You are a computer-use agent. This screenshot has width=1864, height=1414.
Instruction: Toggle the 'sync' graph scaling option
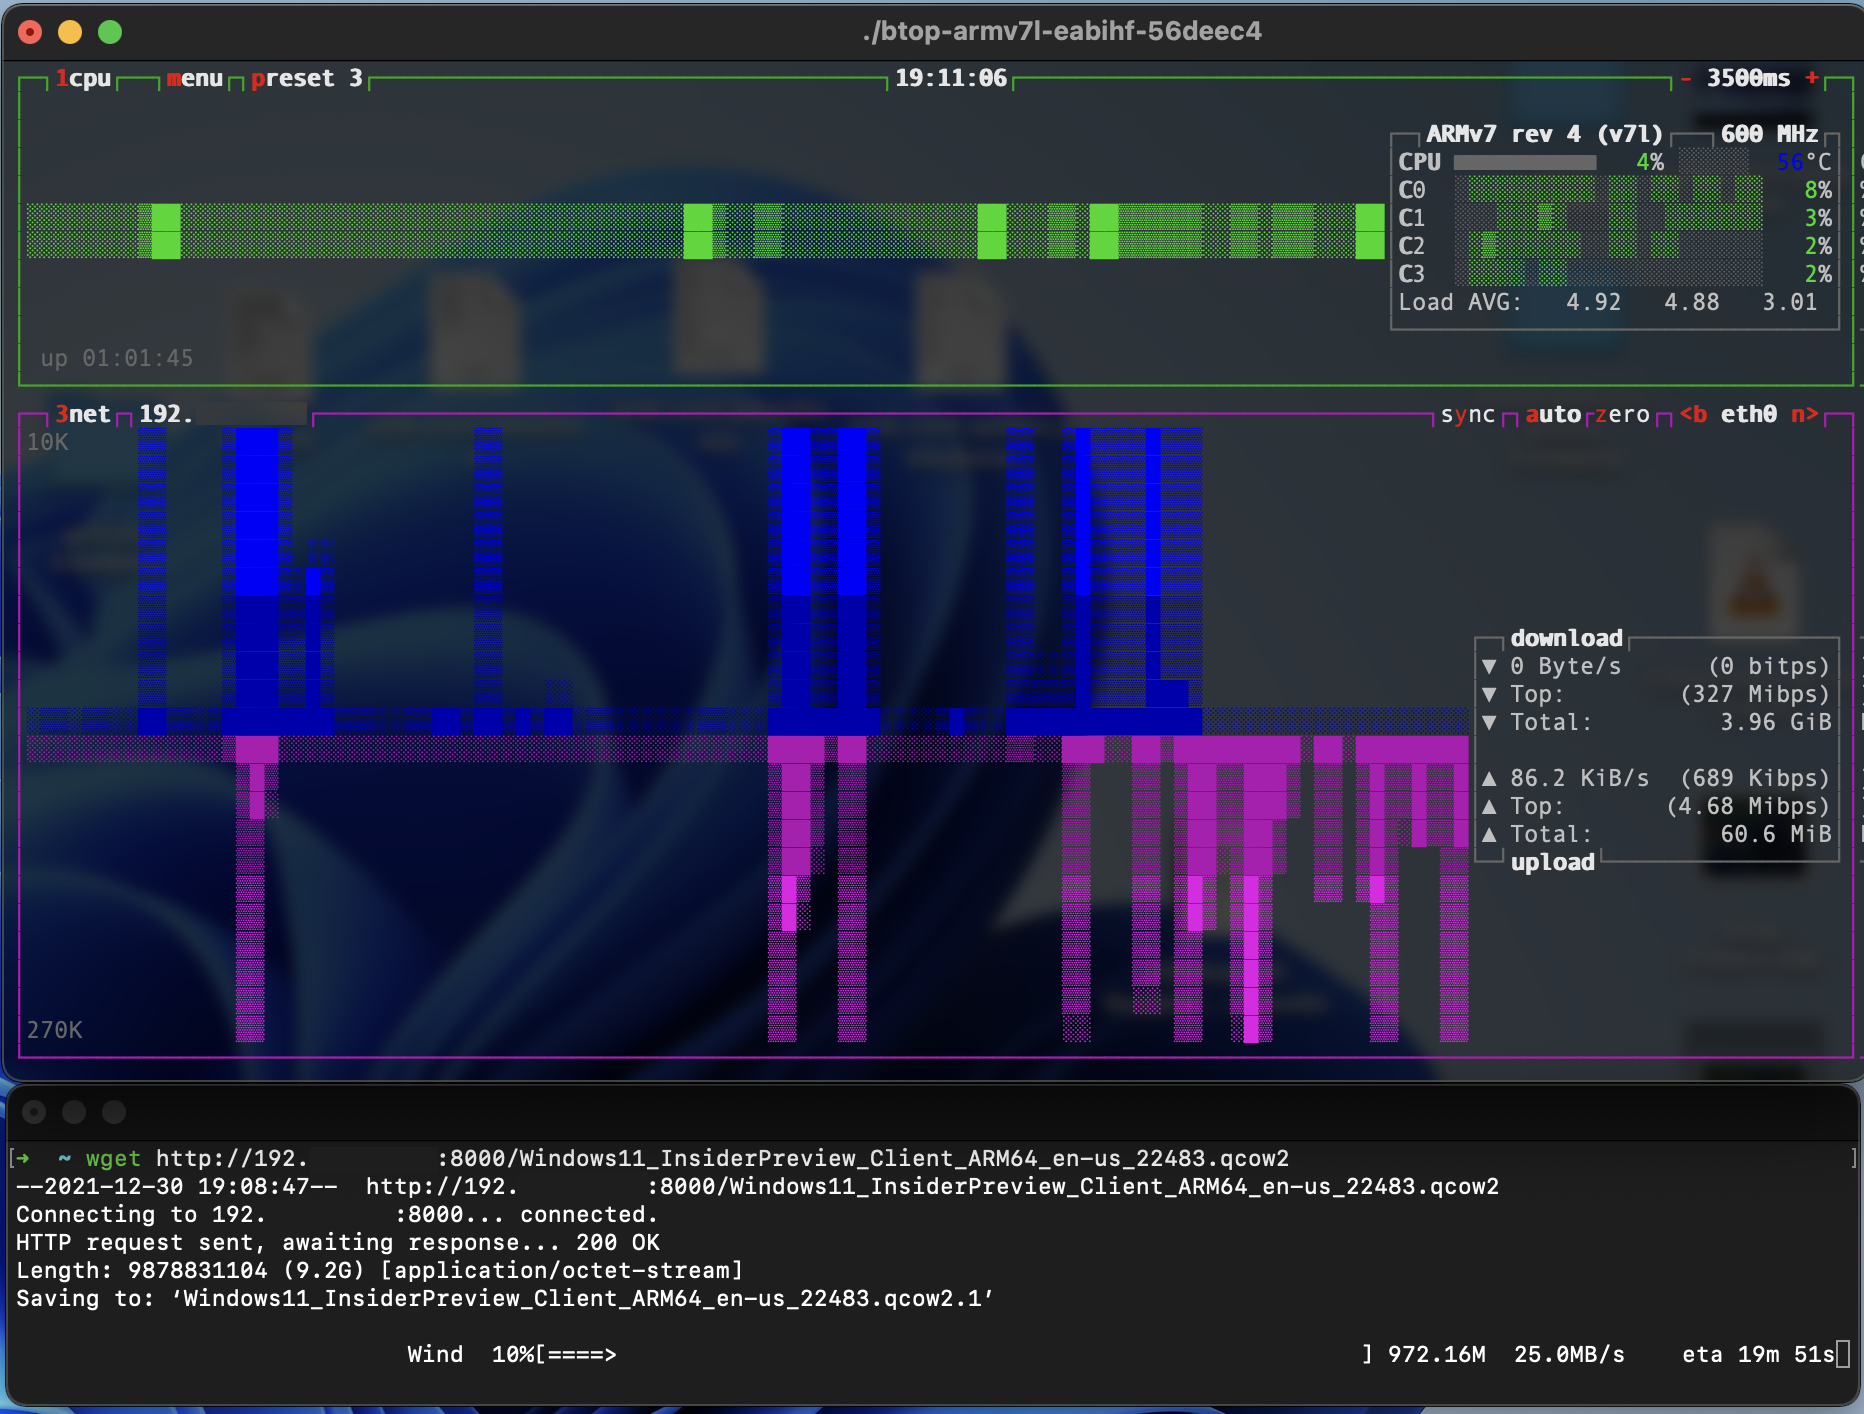pos(1467,414)
